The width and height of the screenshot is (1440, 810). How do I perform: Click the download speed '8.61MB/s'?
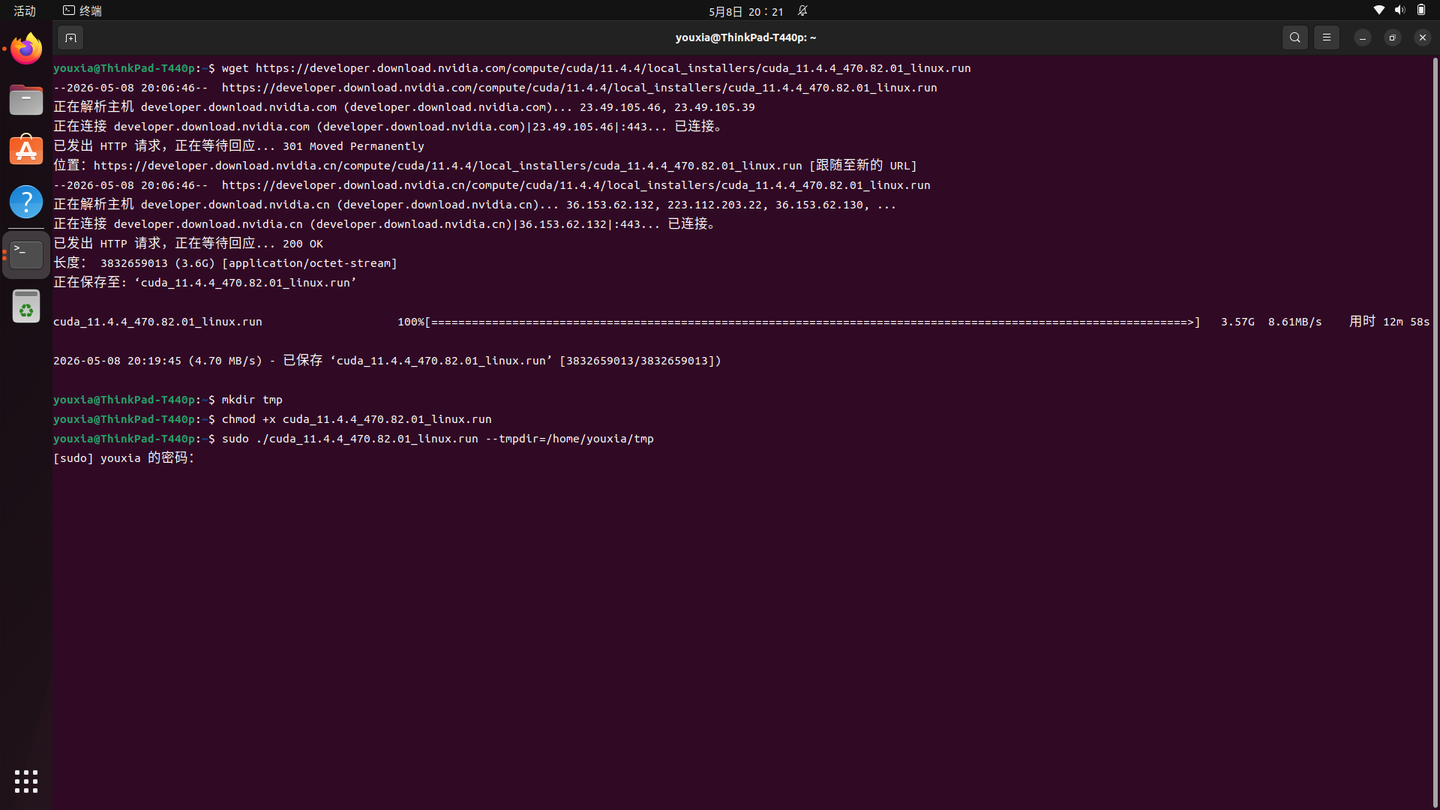(x=1295, y=322)
